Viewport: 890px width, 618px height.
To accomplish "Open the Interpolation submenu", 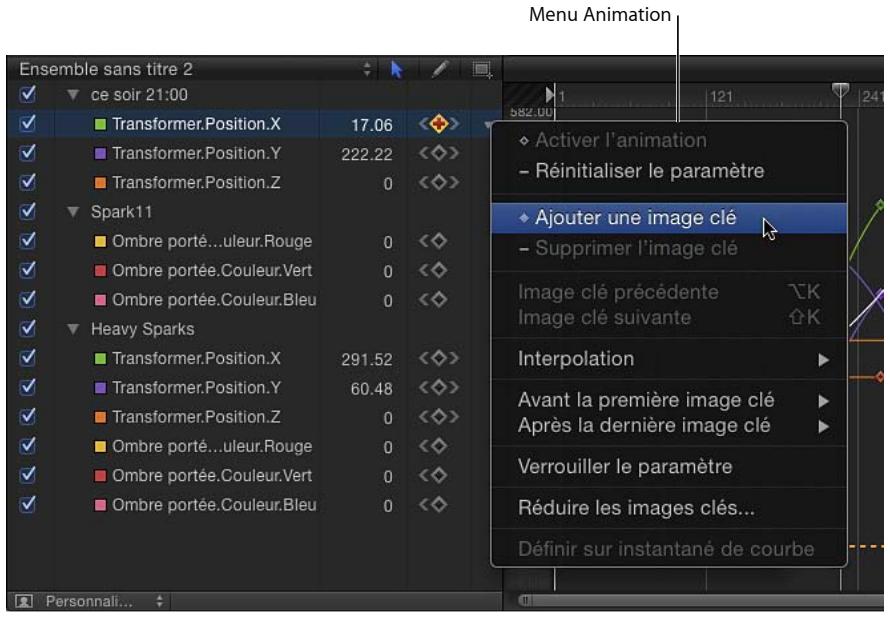I will point(669,359).
